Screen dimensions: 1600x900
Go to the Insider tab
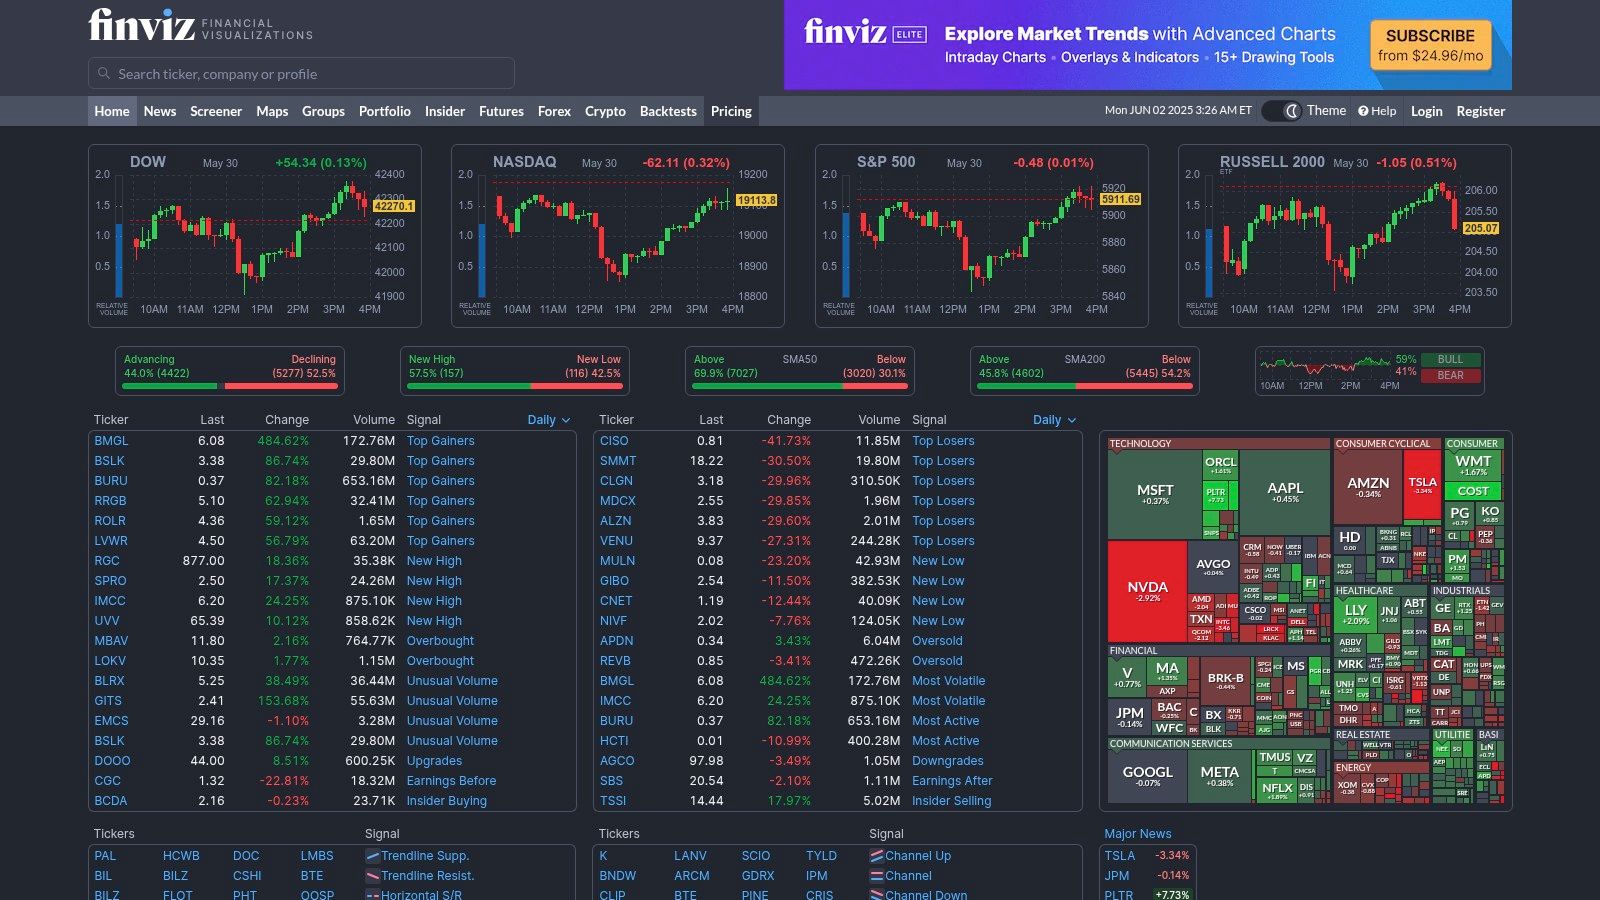pos(445,111)
